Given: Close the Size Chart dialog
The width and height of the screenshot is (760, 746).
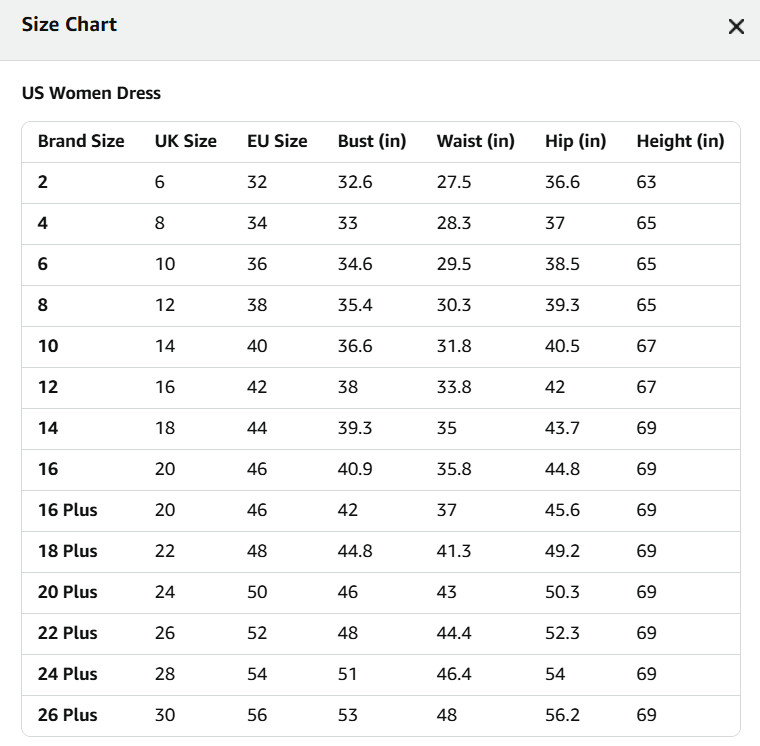Looking at the screenshot, I should [736, 26].
